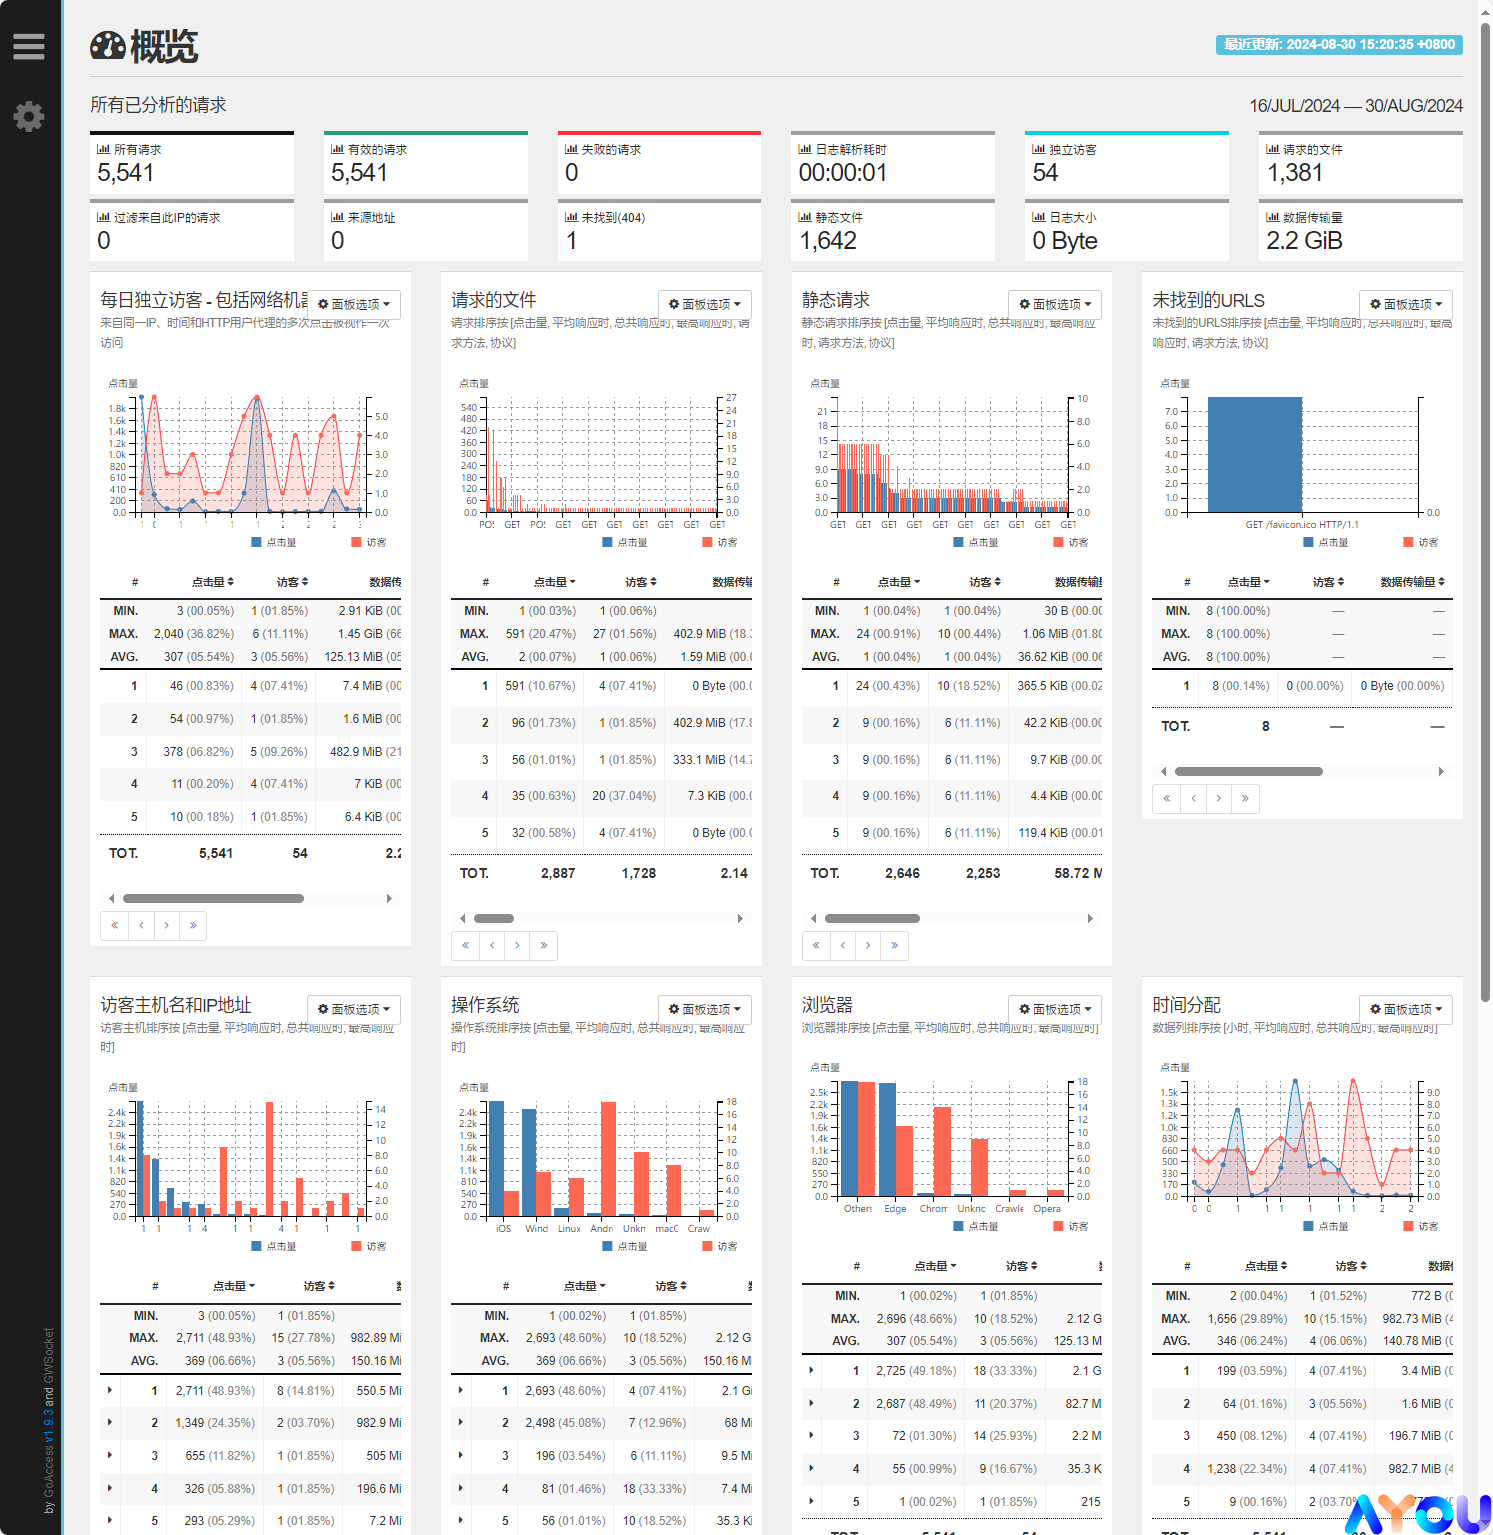Open 面板选项 dropdown for 操作系统 panel

(705, 1009)
